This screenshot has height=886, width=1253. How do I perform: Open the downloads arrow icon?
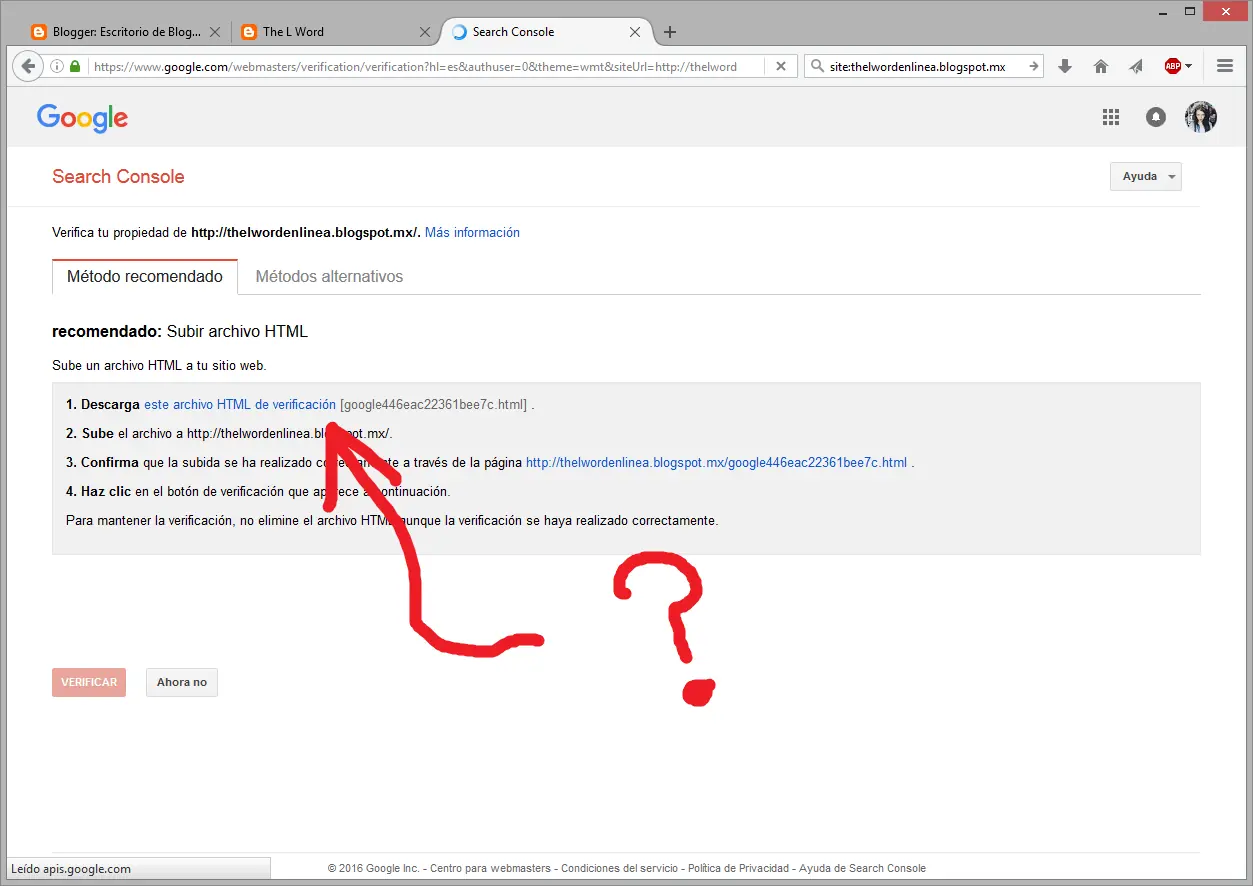[1065, 66]
